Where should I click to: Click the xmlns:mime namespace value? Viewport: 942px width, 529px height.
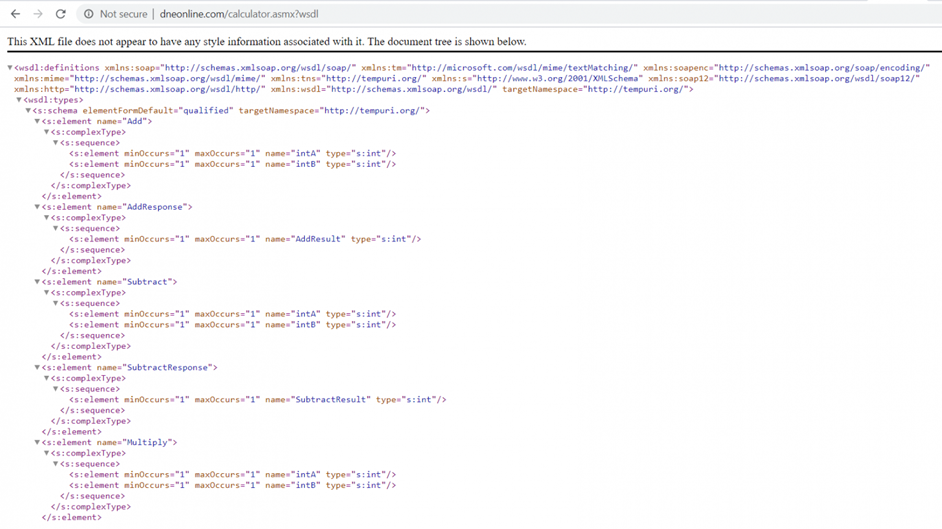(x=169, y=79)
